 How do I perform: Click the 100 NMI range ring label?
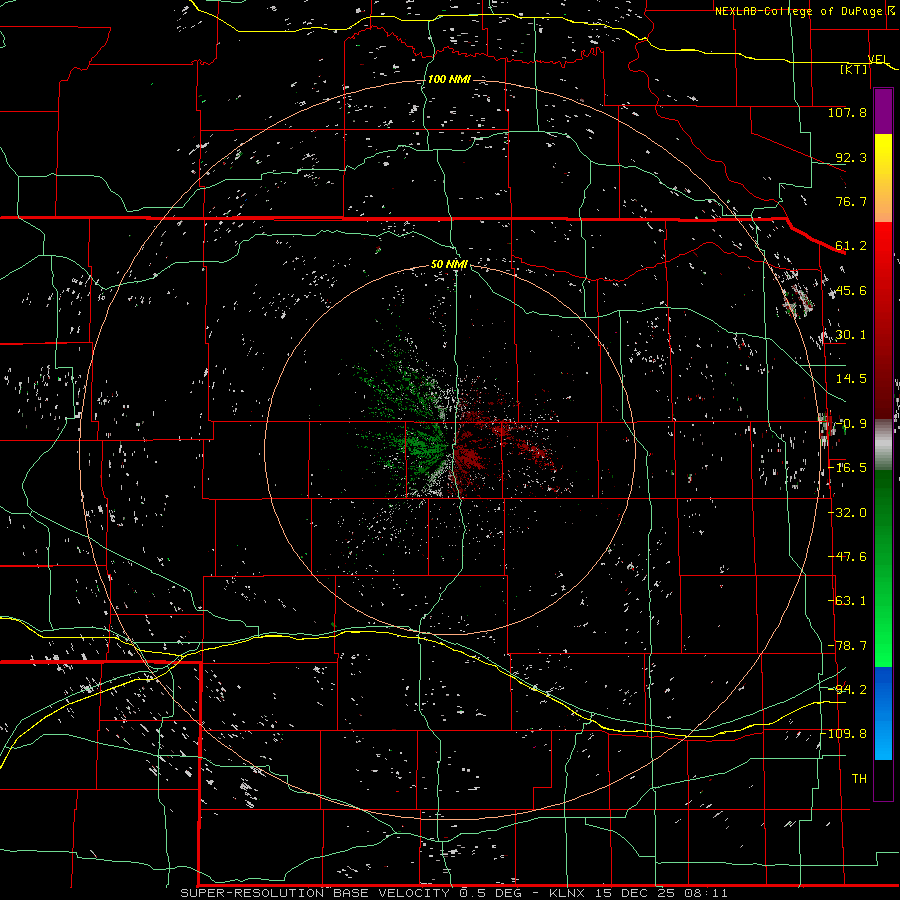449,79
